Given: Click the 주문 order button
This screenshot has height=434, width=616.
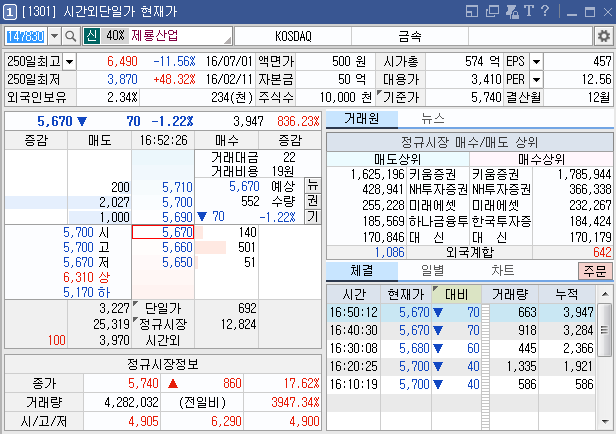Looking at the screenshot, I should coord(595,271).
